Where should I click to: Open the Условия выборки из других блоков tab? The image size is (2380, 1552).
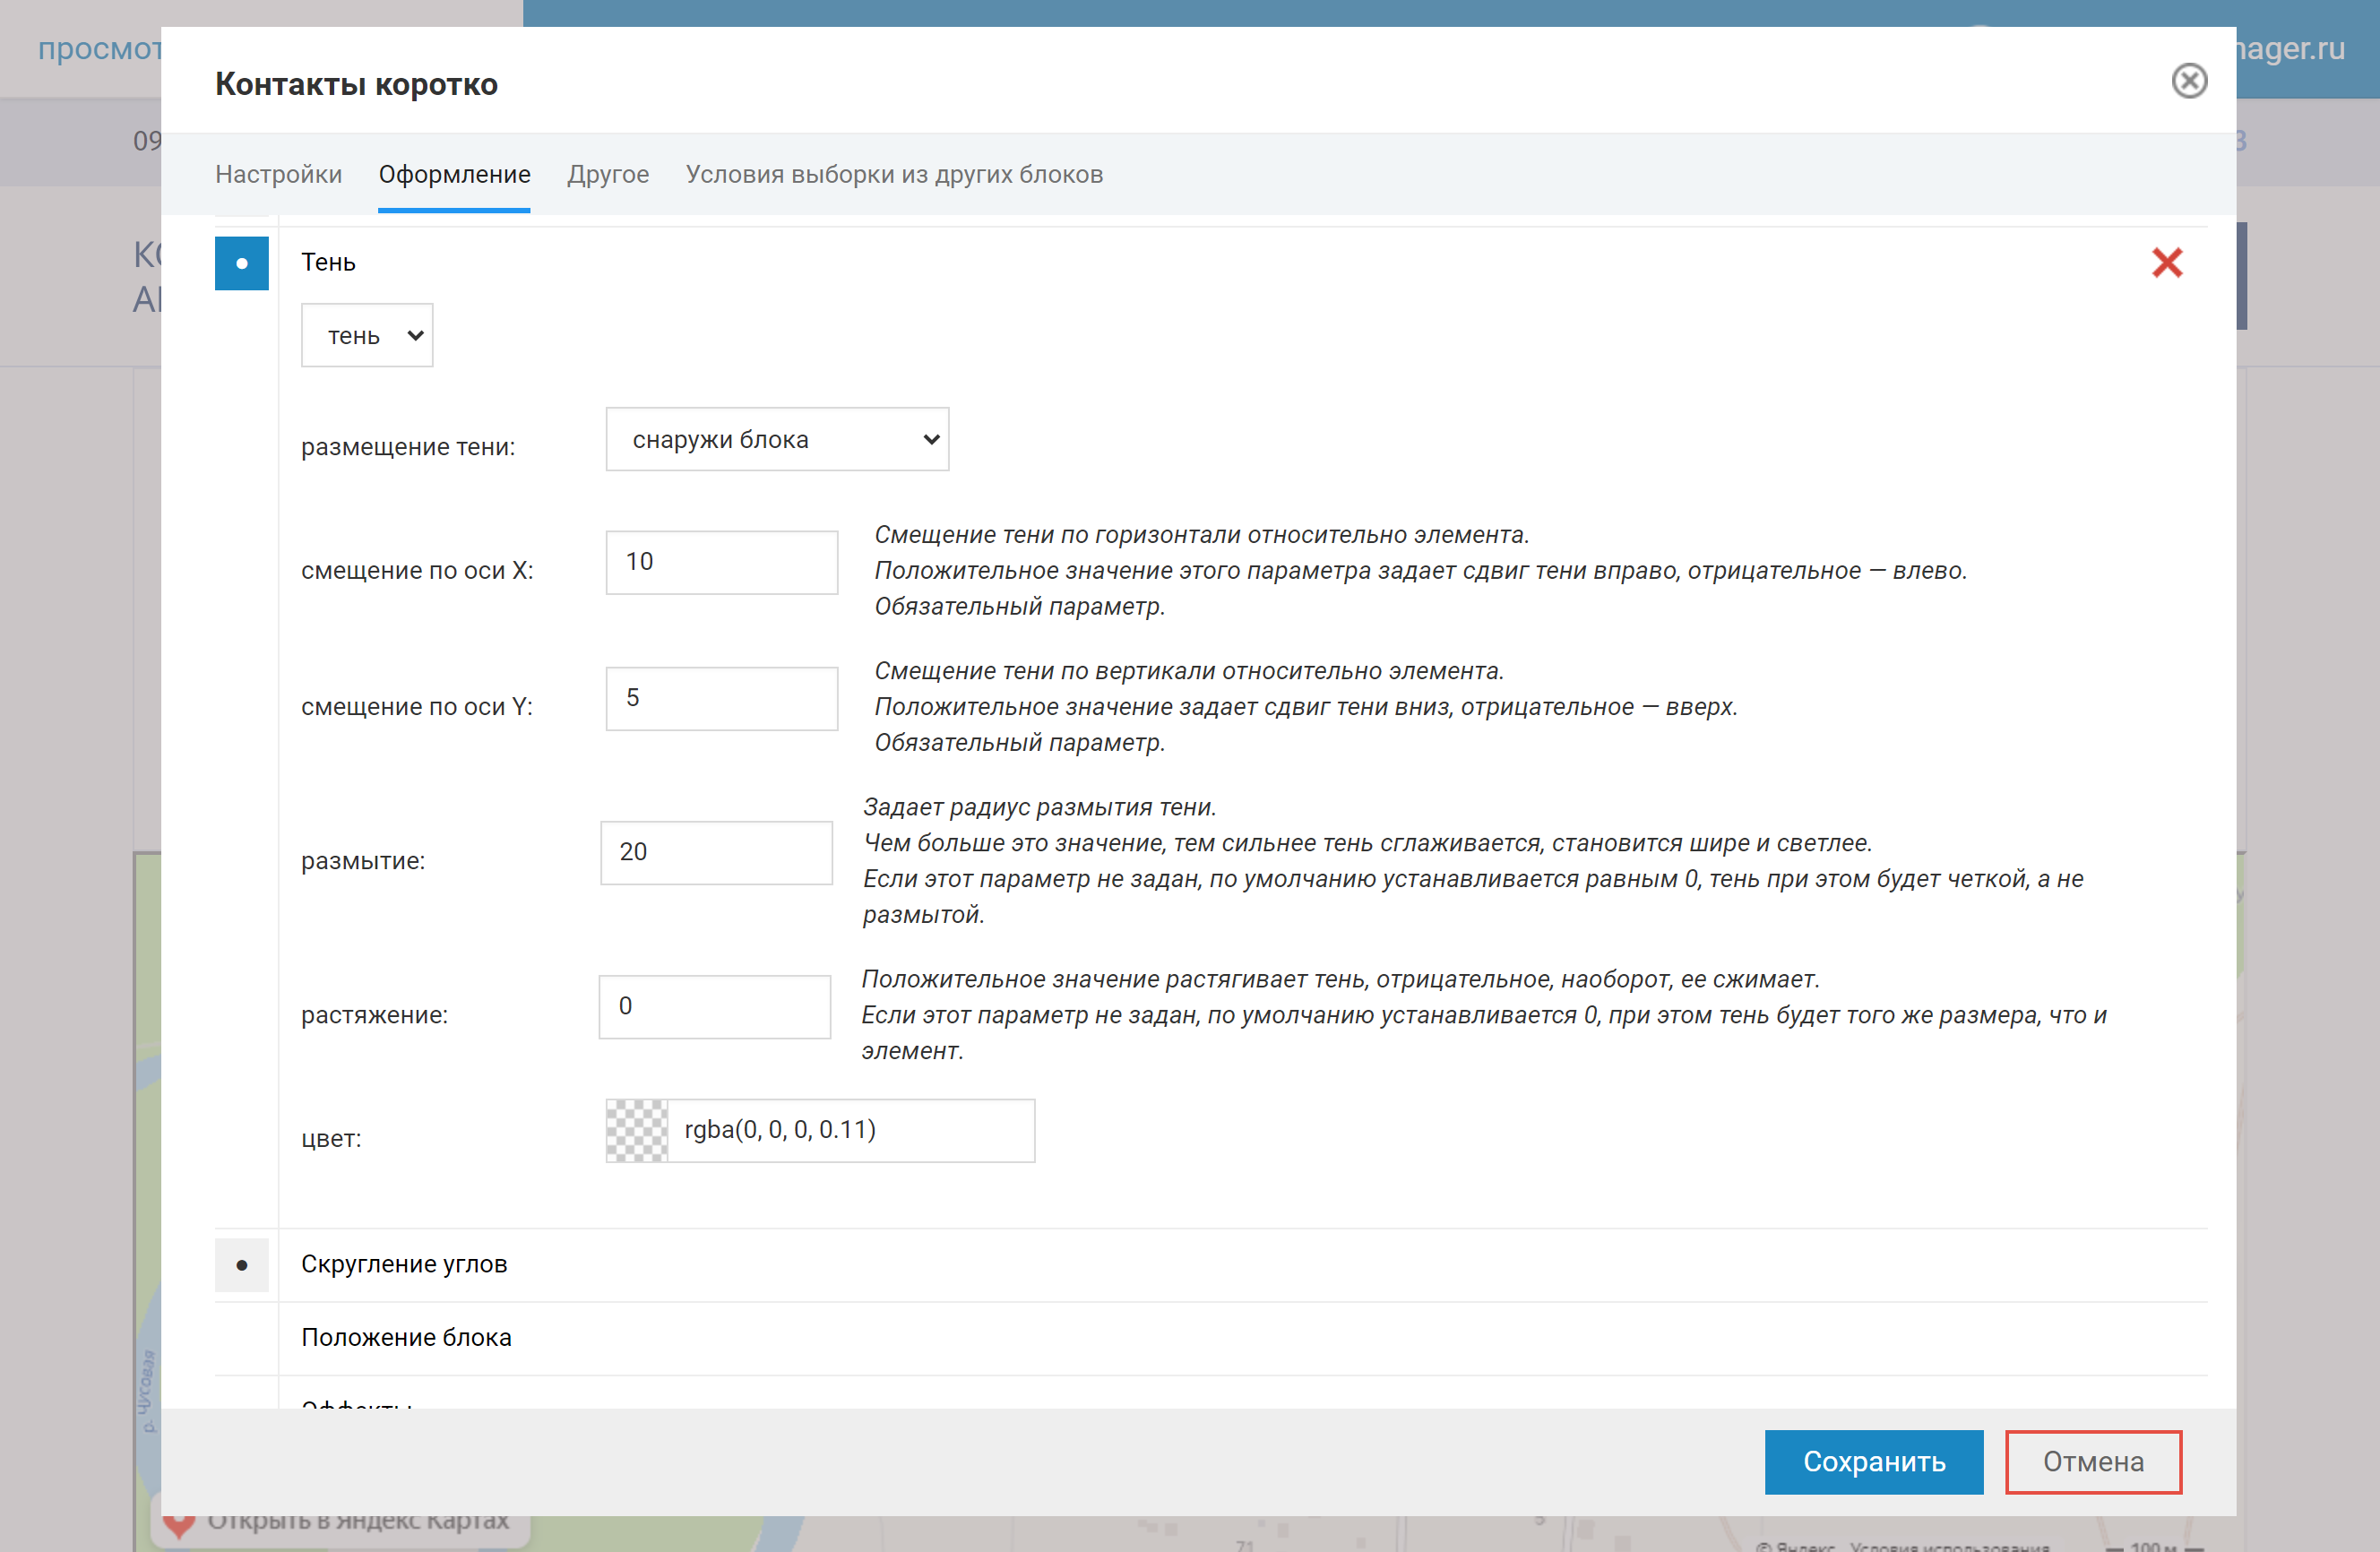click(x=894, y=174)
